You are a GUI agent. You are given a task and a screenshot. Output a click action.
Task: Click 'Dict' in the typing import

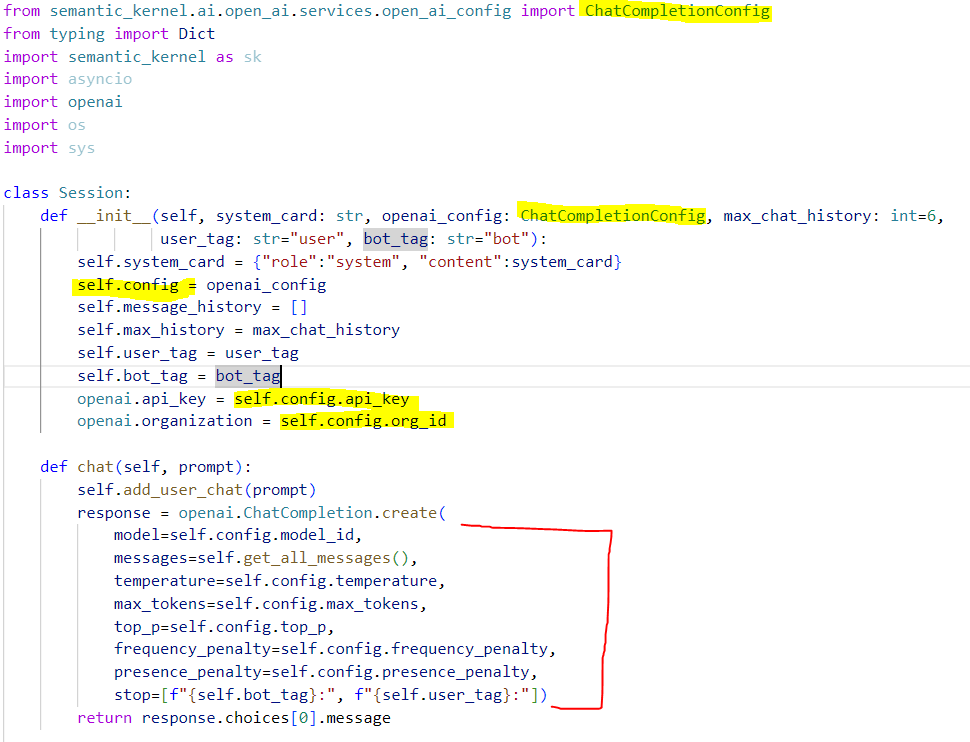click(197, 34)
